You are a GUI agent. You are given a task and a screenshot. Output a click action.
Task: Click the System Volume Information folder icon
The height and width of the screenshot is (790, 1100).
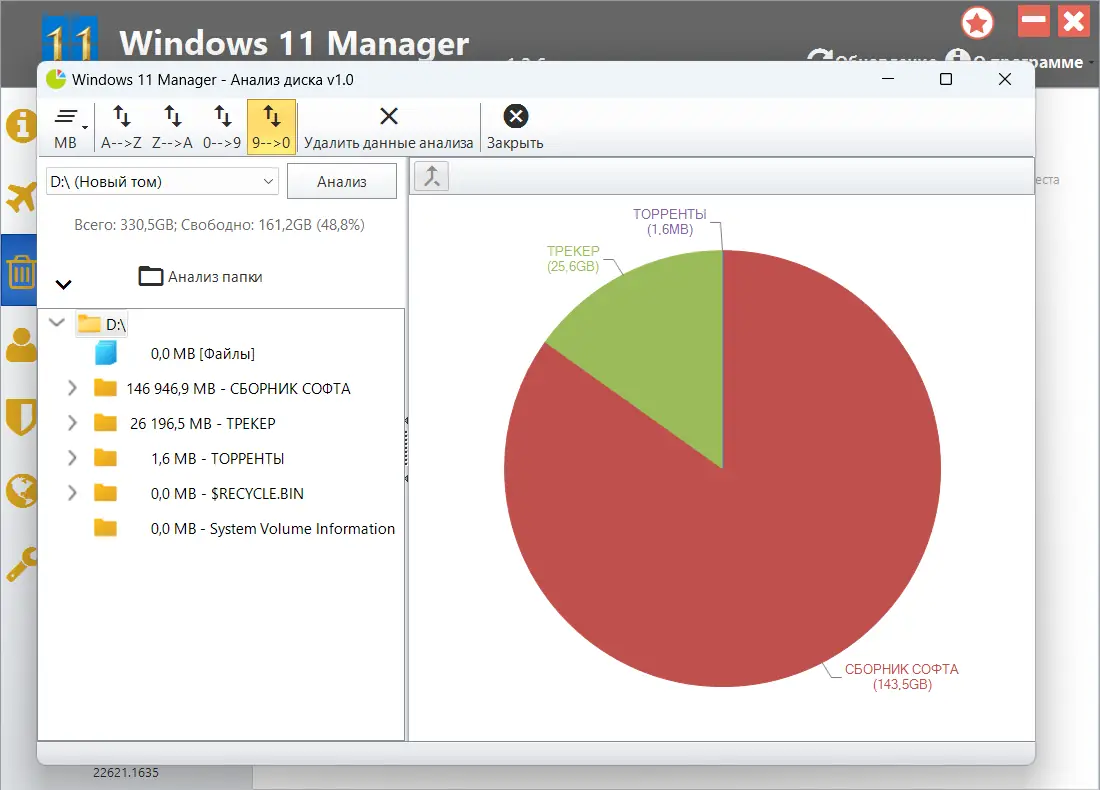click(x=105, y=528)
